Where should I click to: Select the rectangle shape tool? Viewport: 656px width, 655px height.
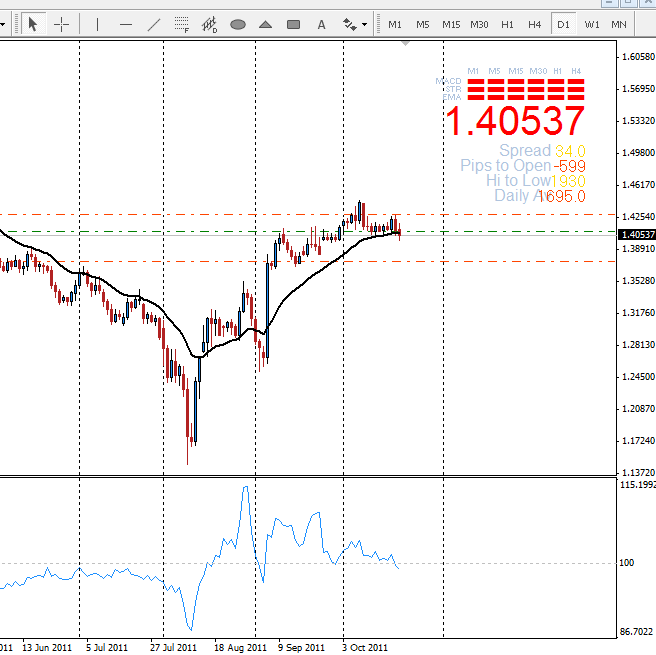click(294, 24)
